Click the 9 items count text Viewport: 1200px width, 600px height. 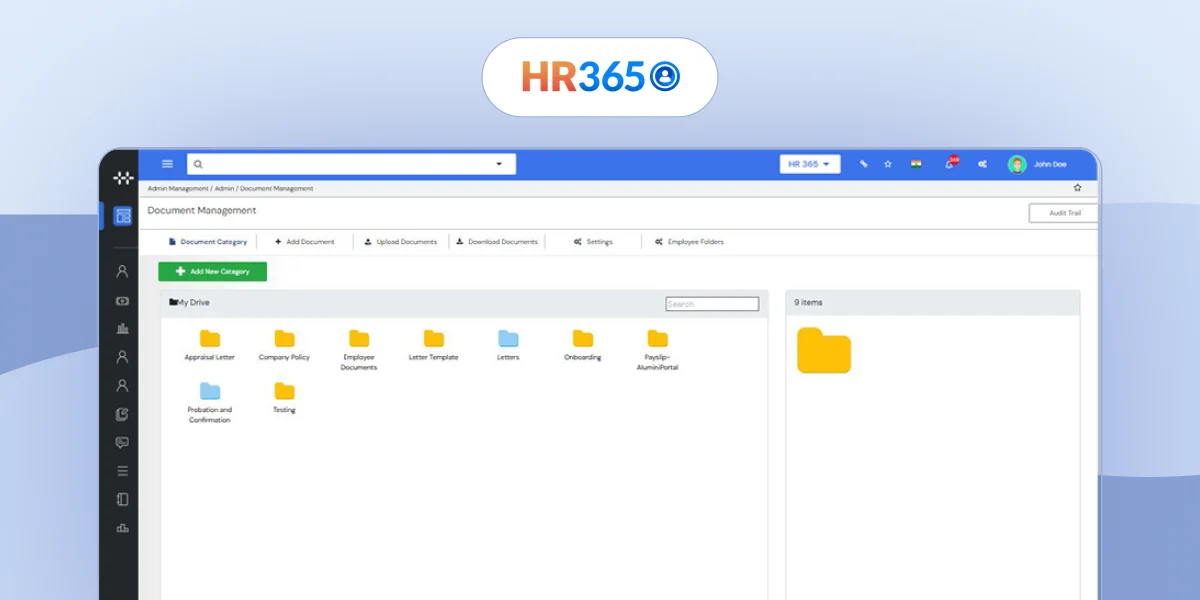click(809, 302)
